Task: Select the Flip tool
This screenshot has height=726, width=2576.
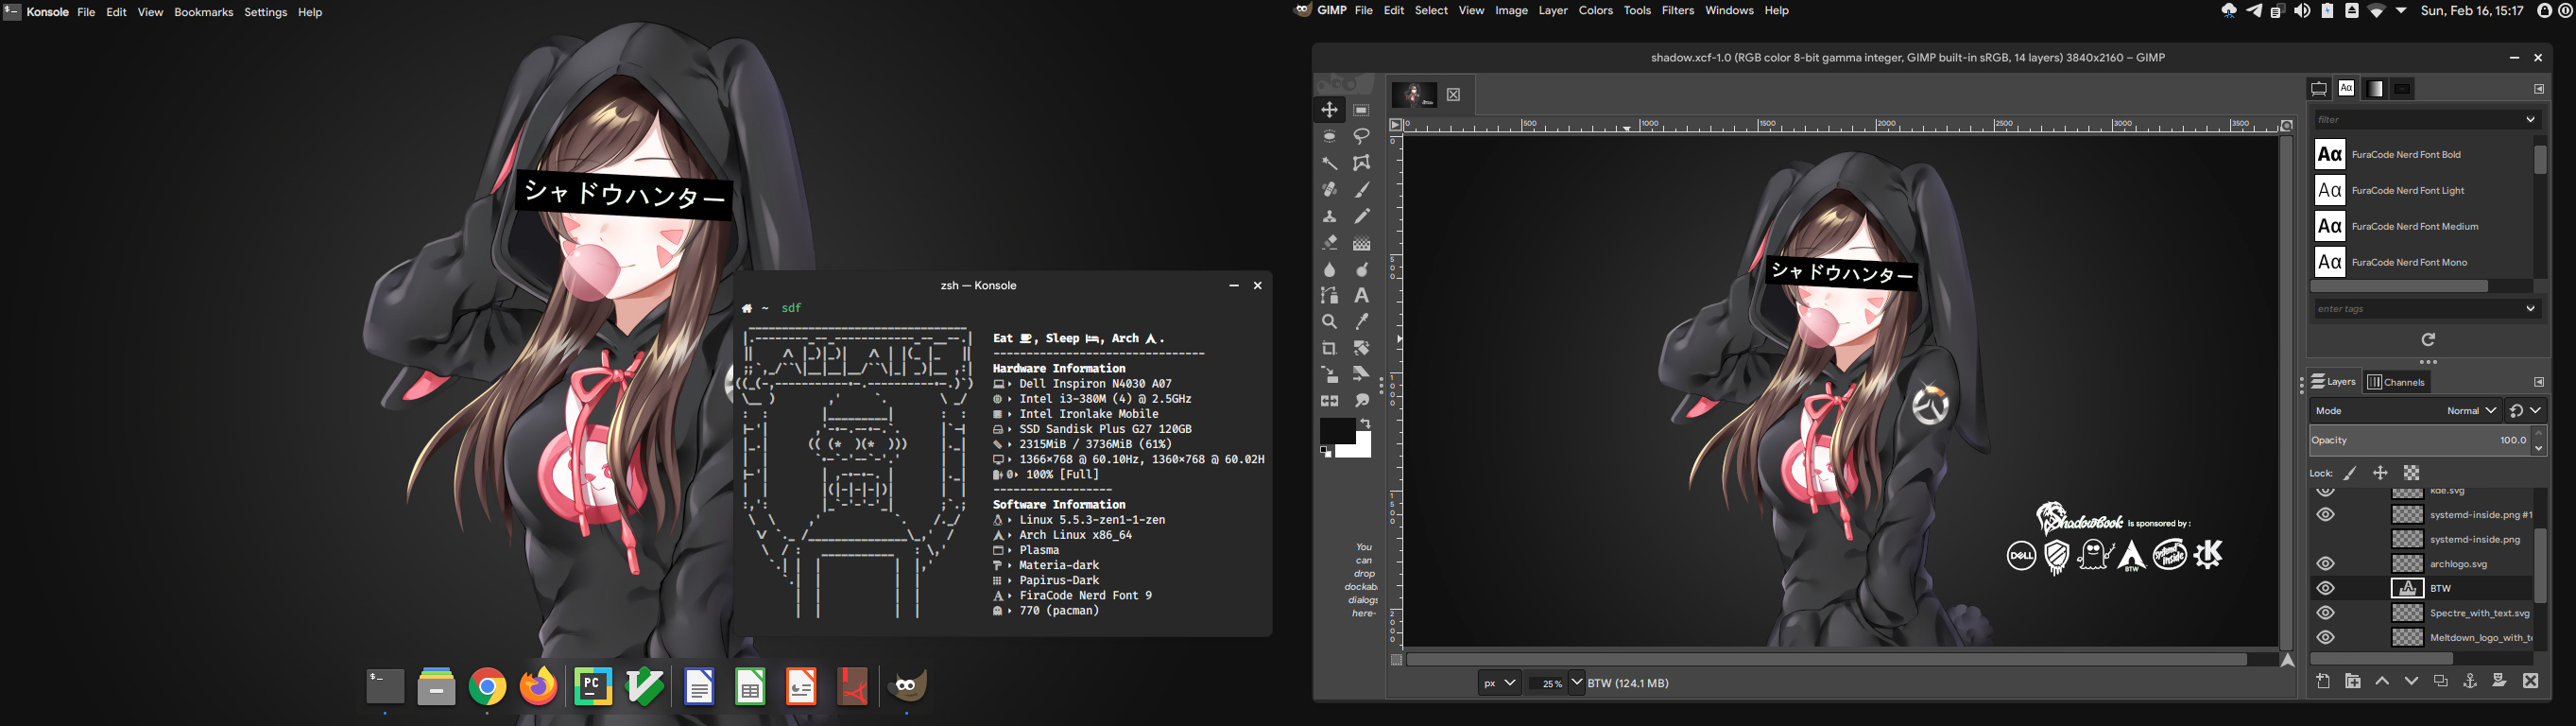Action: point(1329,401)
